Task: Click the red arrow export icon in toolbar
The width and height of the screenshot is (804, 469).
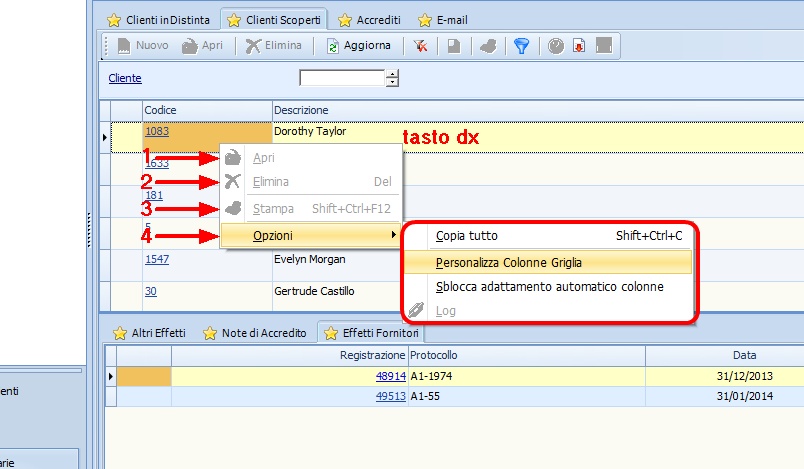Action: pyautogui.click(x=578, y=46)
